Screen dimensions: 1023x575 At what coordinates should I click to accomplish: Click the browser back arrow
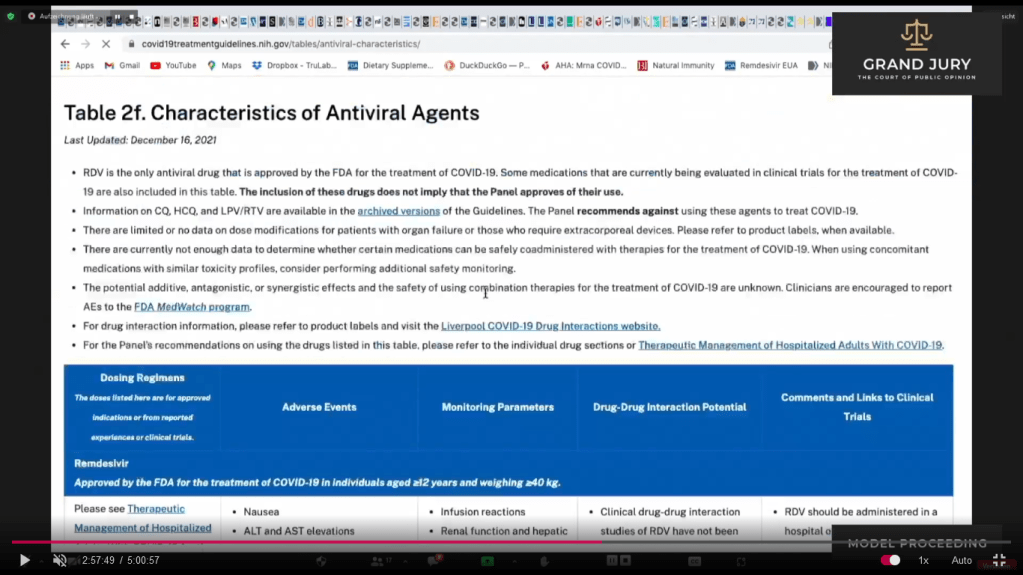point(65,44)
